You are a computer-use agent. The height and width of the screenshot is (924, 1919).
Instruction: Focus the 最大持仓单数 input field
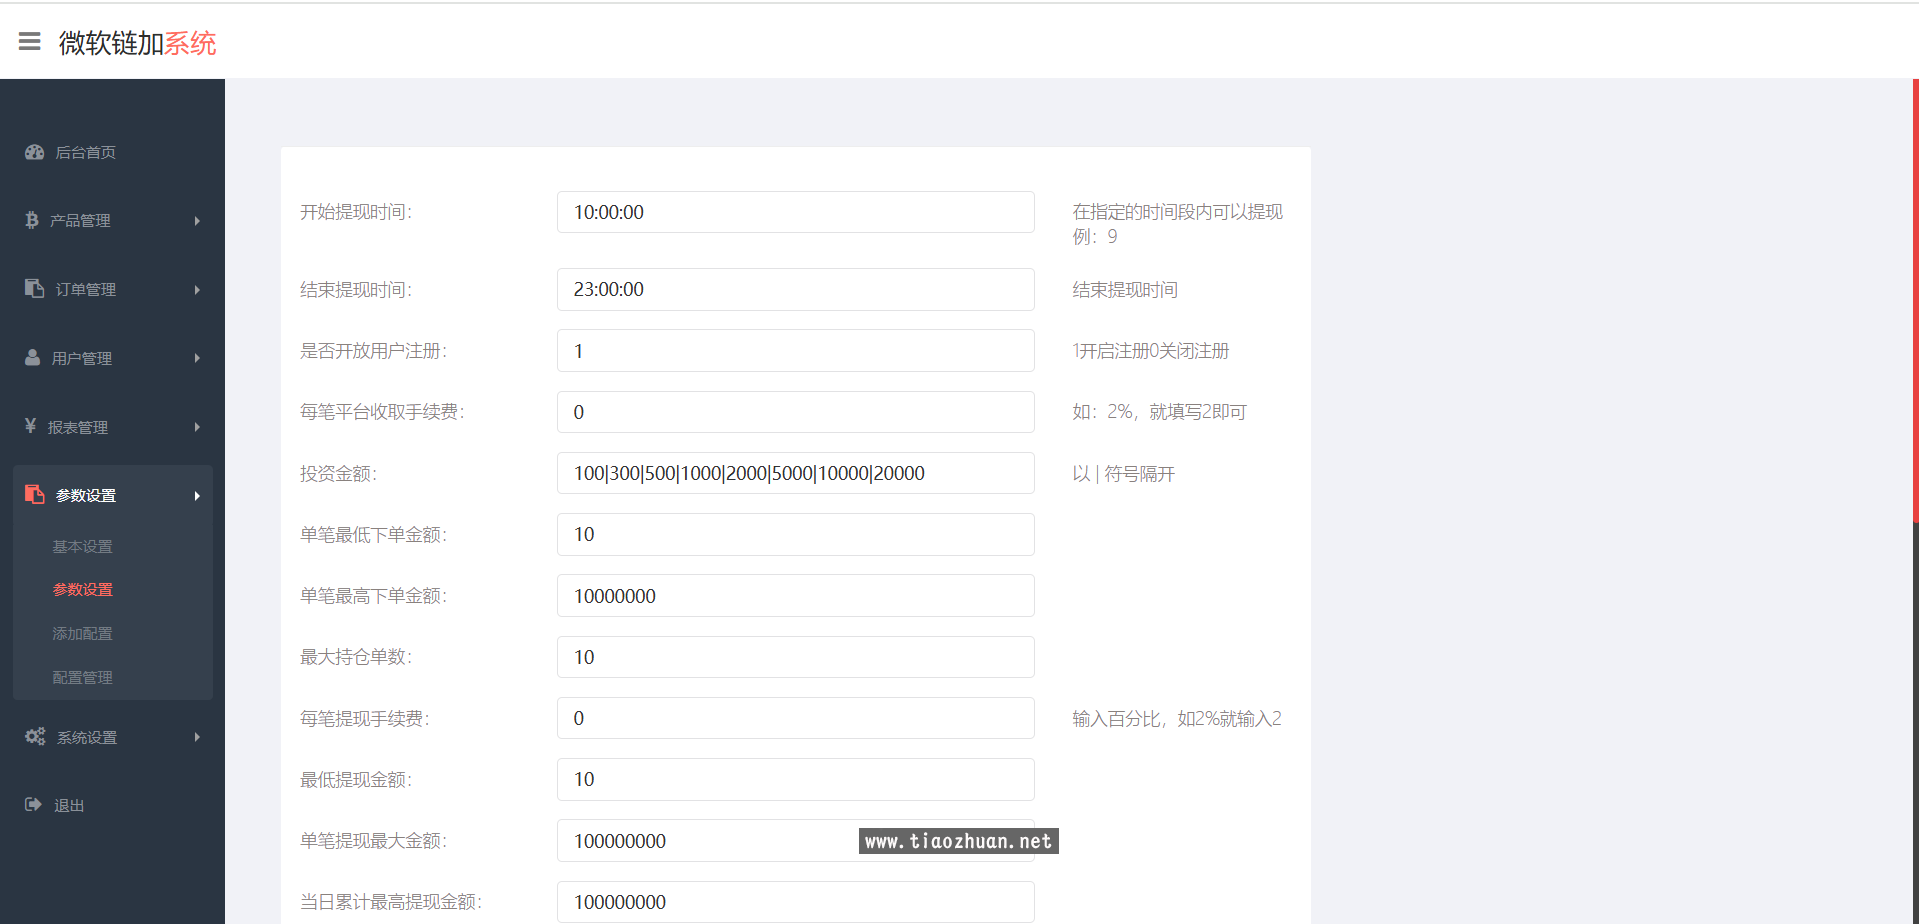click(x=795, y=657)
